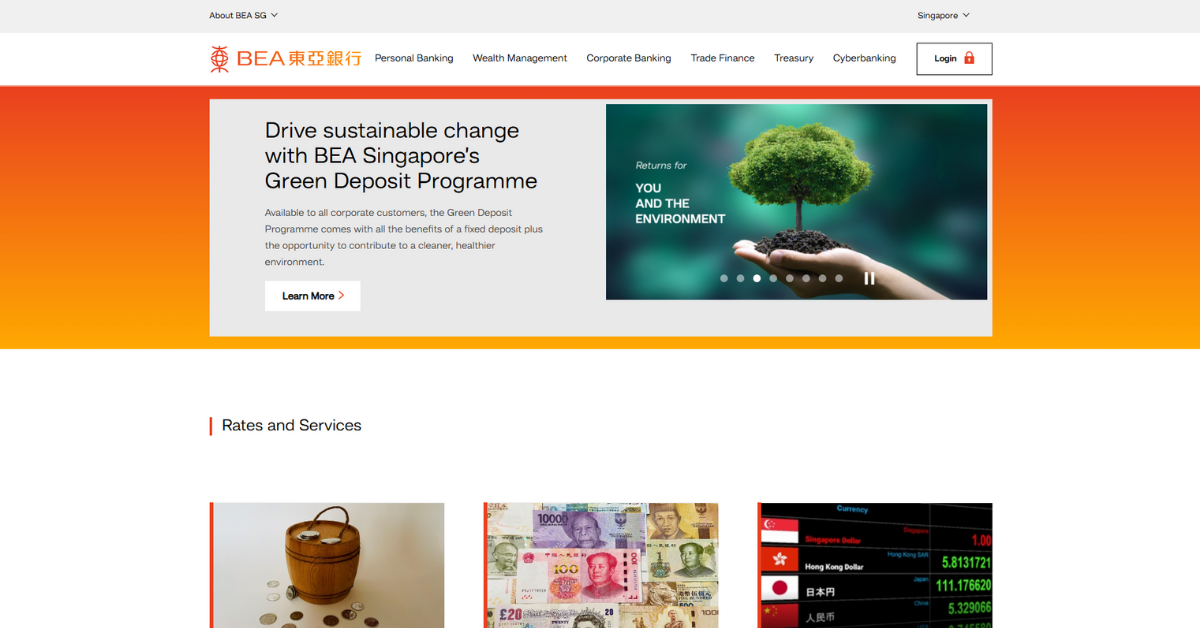Open the foreign banknotes thumbnail

click(x=601, y=565)
